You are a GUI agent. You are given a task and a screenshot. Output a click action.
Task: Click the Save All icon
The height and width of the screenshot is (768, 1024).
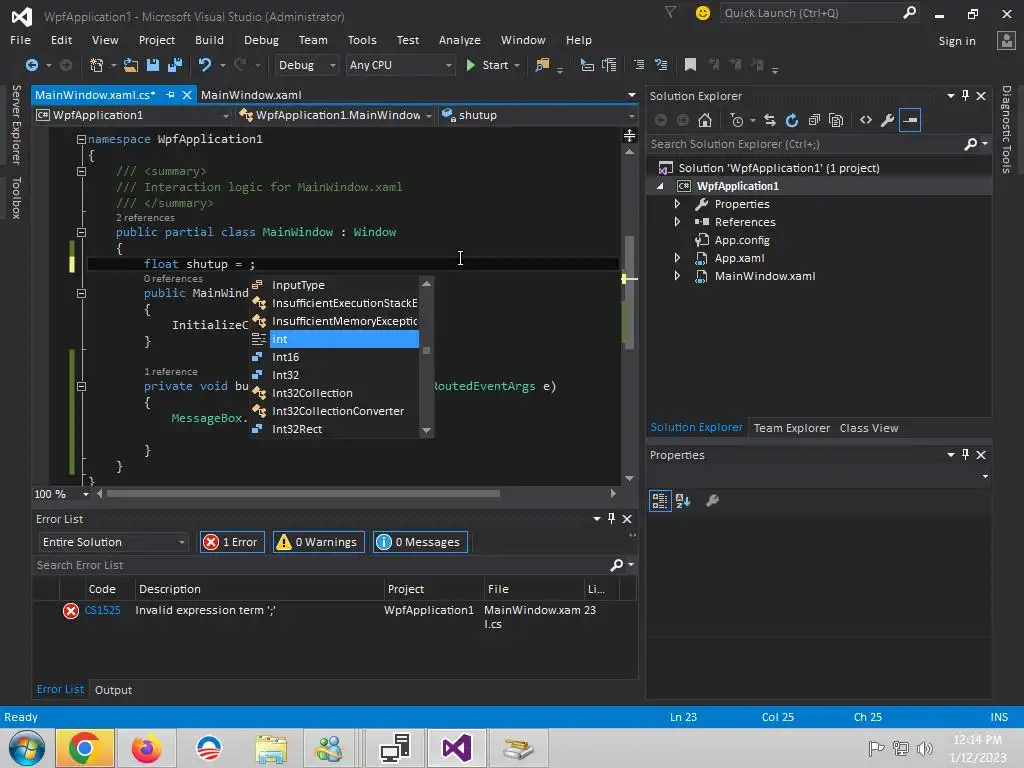(175, 65)
